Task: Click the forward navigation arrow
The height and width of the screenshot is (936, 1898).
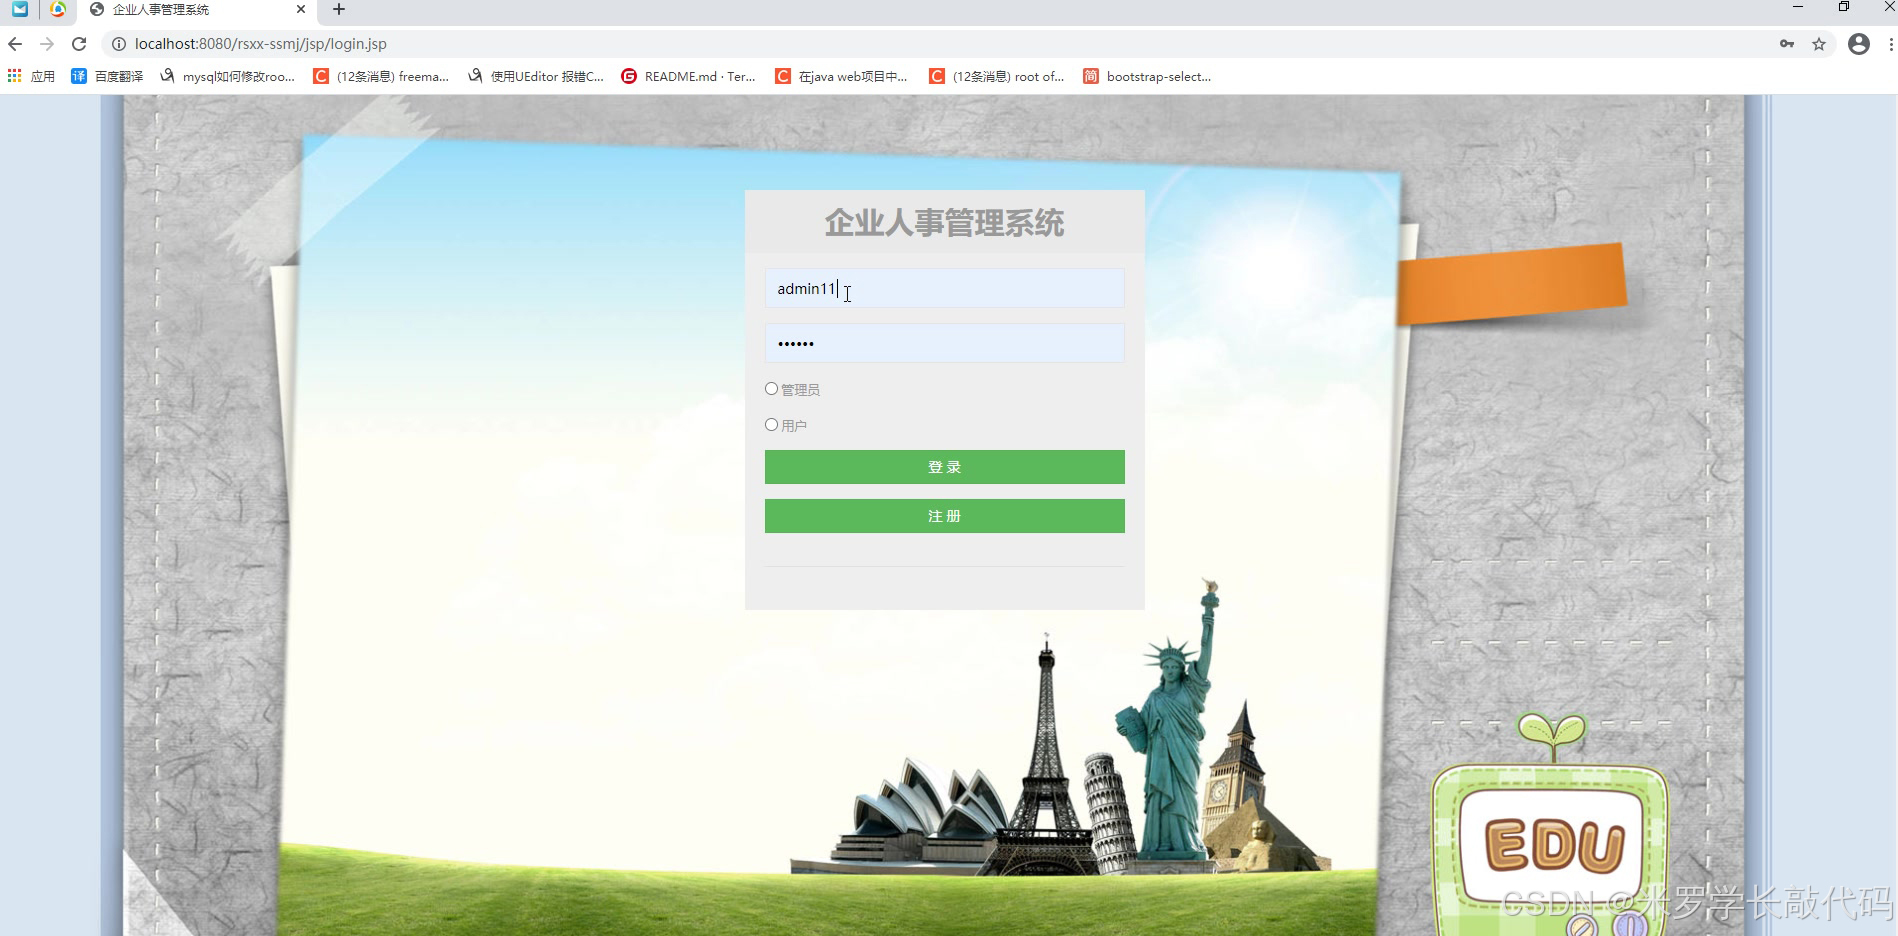Action: pos(47,44)
